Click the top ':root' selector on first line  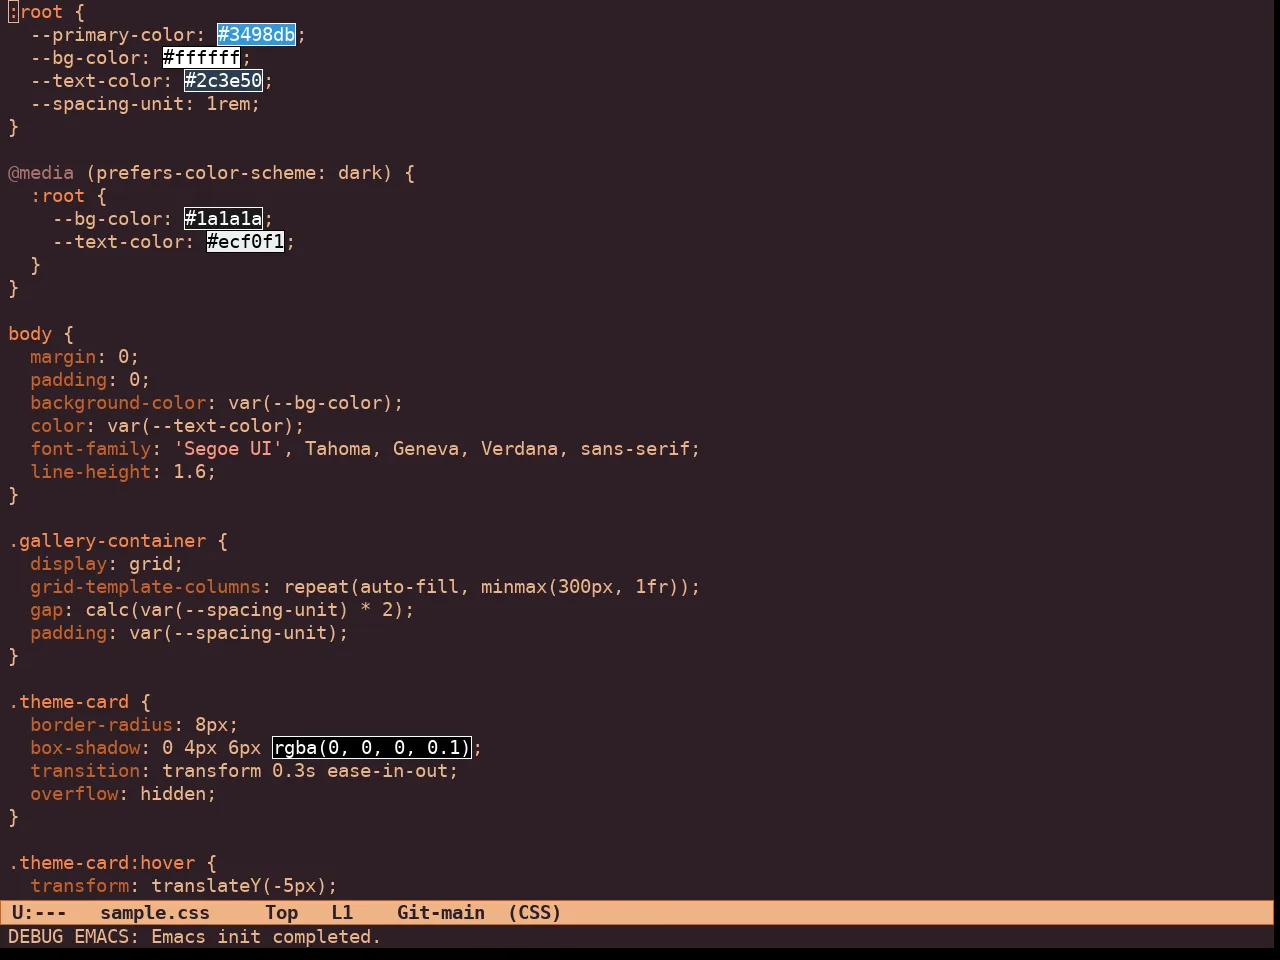coord(36,11)
